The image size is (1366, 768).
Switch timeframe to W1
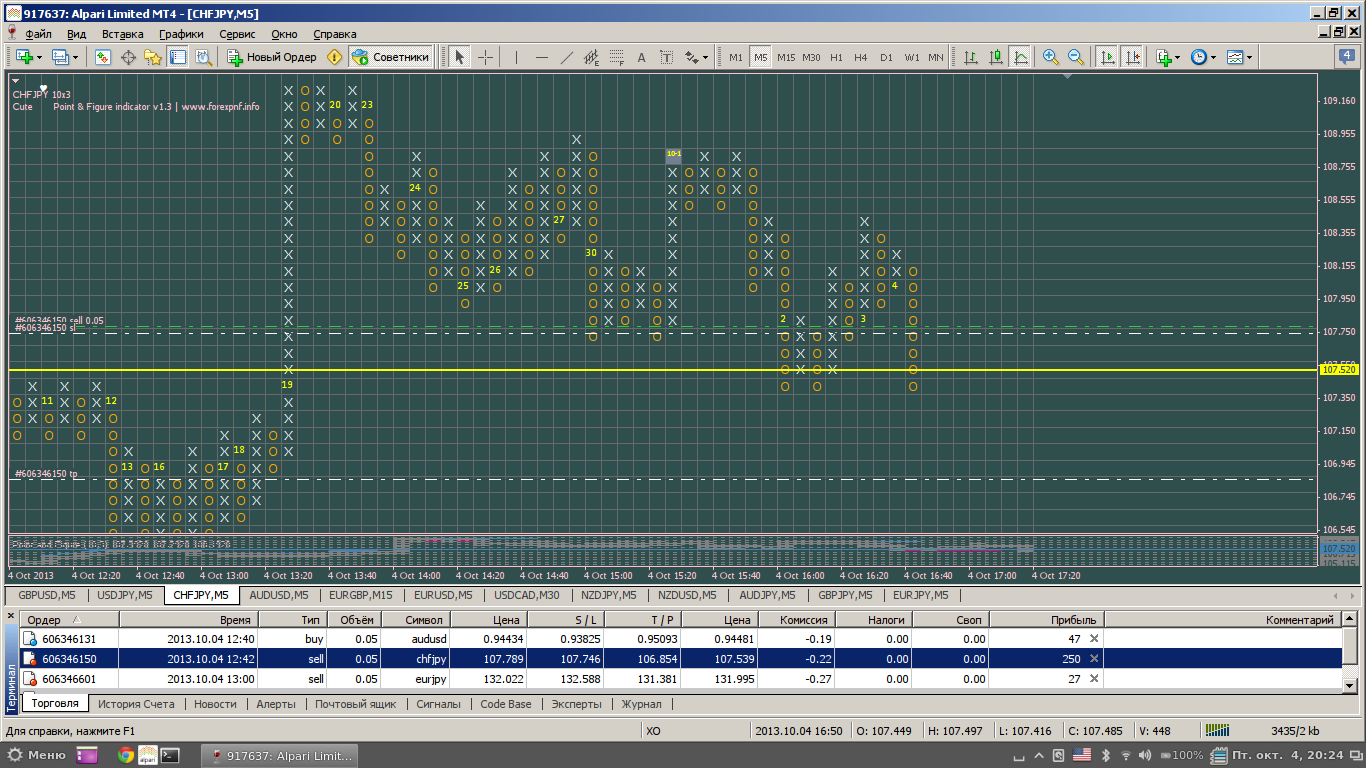click(x=911, y=57)
